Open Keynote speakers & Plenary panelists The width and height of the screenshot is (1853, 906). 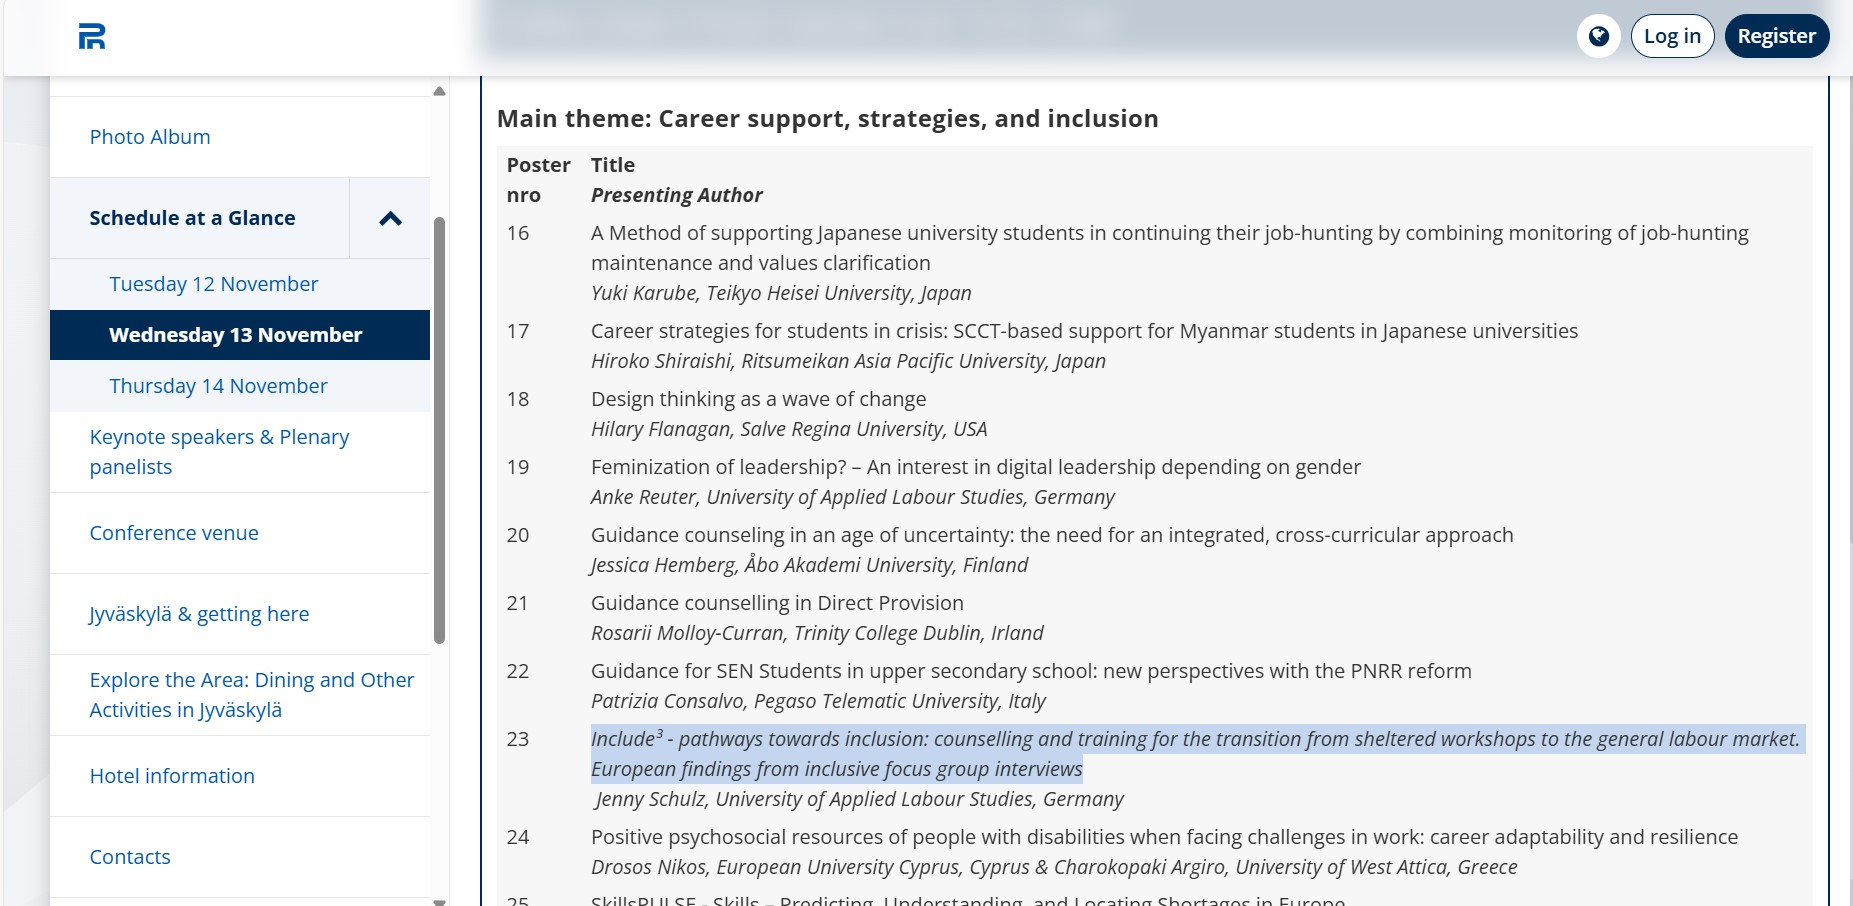219,452
